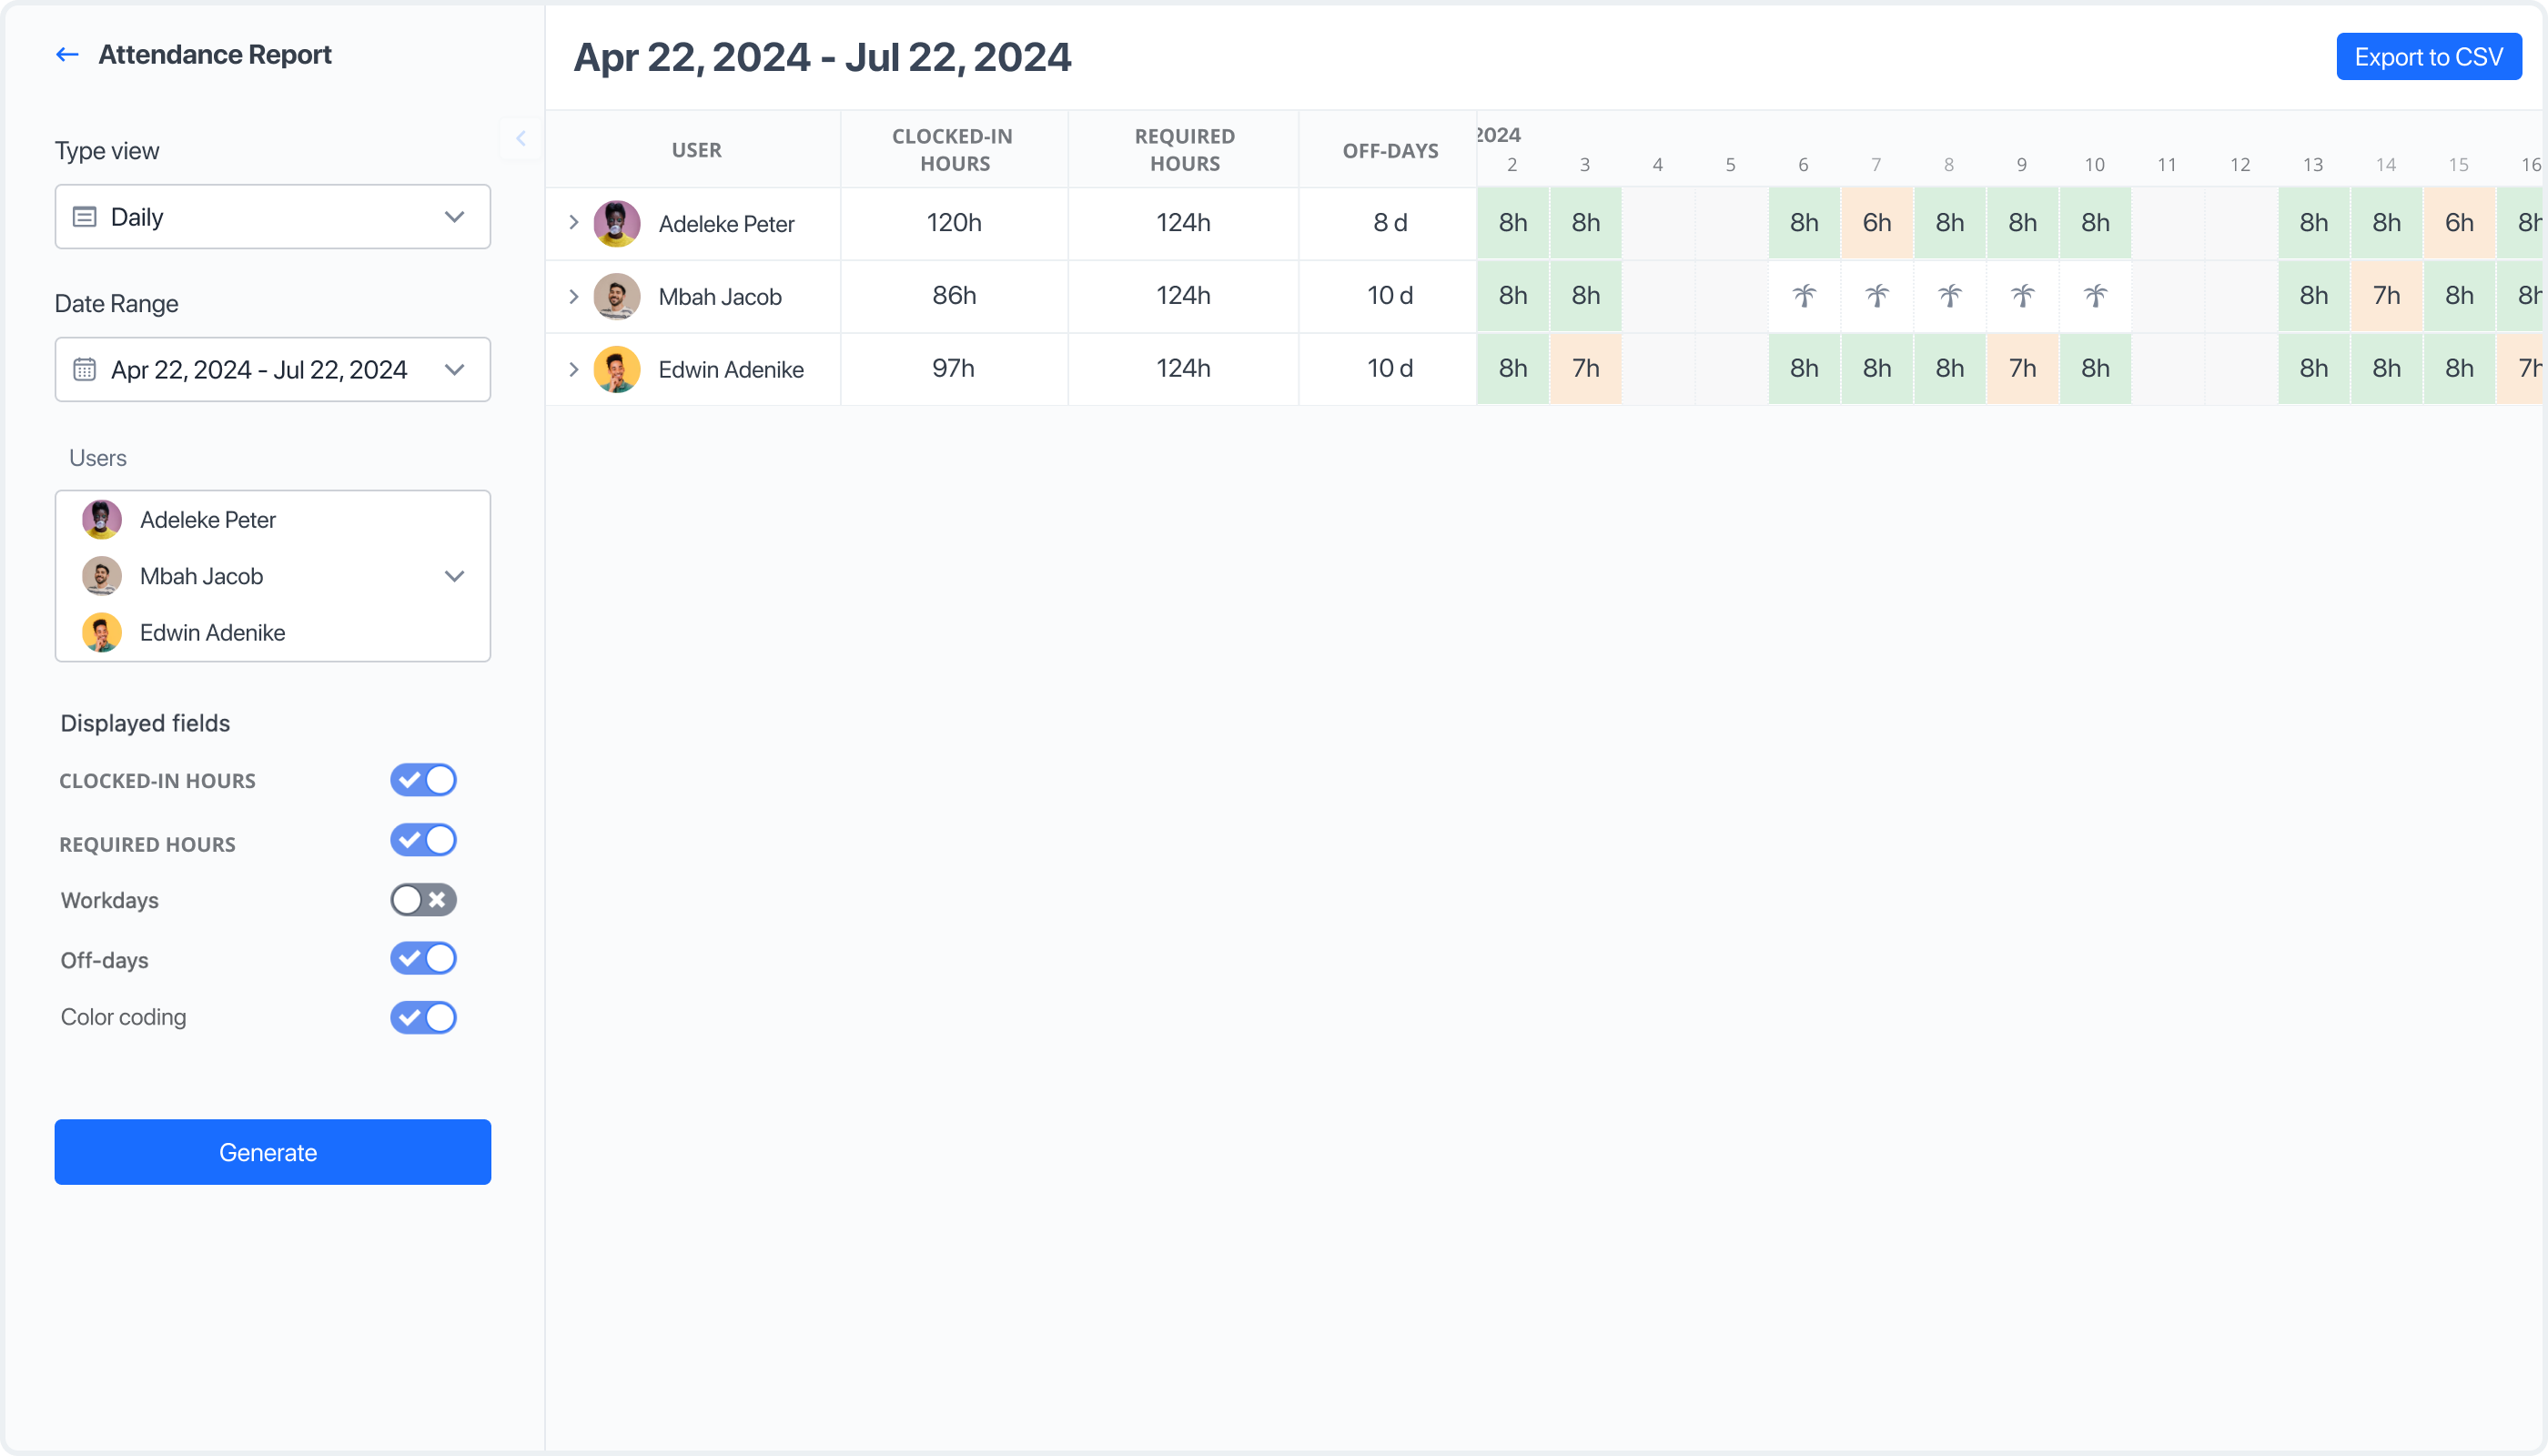Expand the Edwin Adenike row
This screenshot has height=1456, width=2548.
(574, 369)
